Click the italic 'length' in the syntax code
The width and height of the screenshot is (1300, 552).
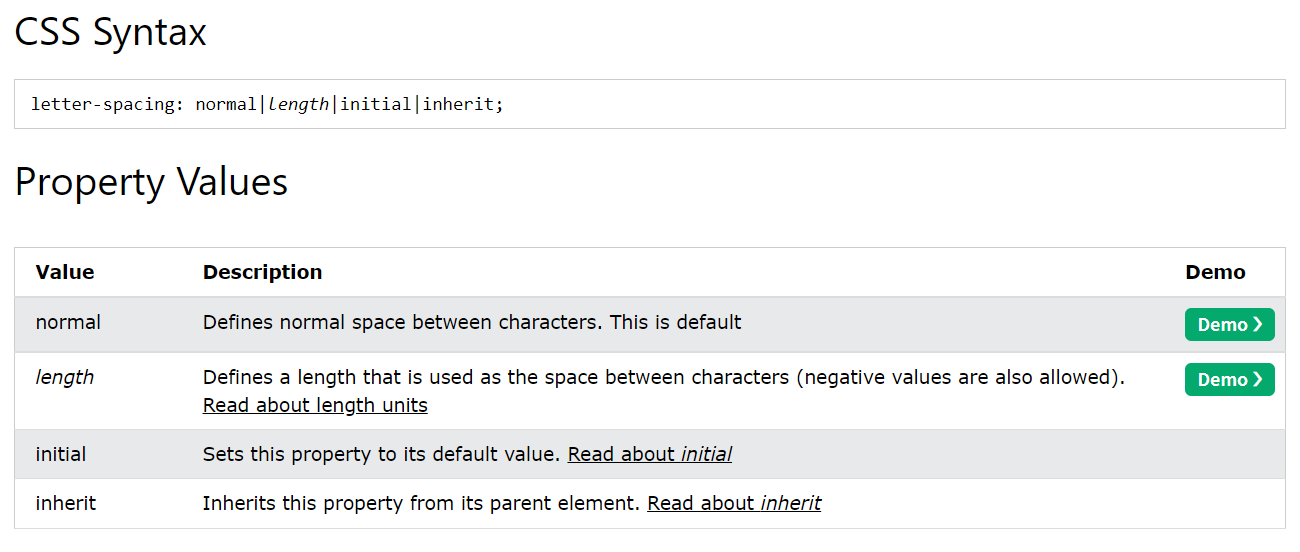pos(298,104)
